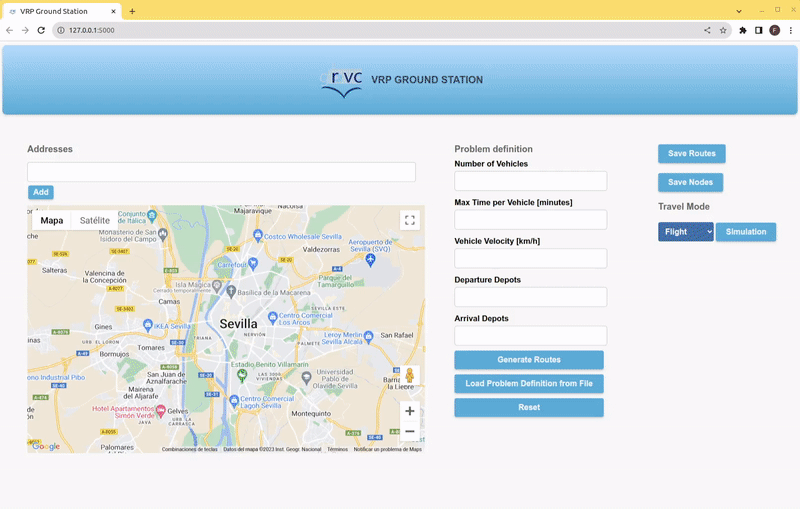
Task: Click the Basílica de la Macarena marker
Action: click(231, 292)
